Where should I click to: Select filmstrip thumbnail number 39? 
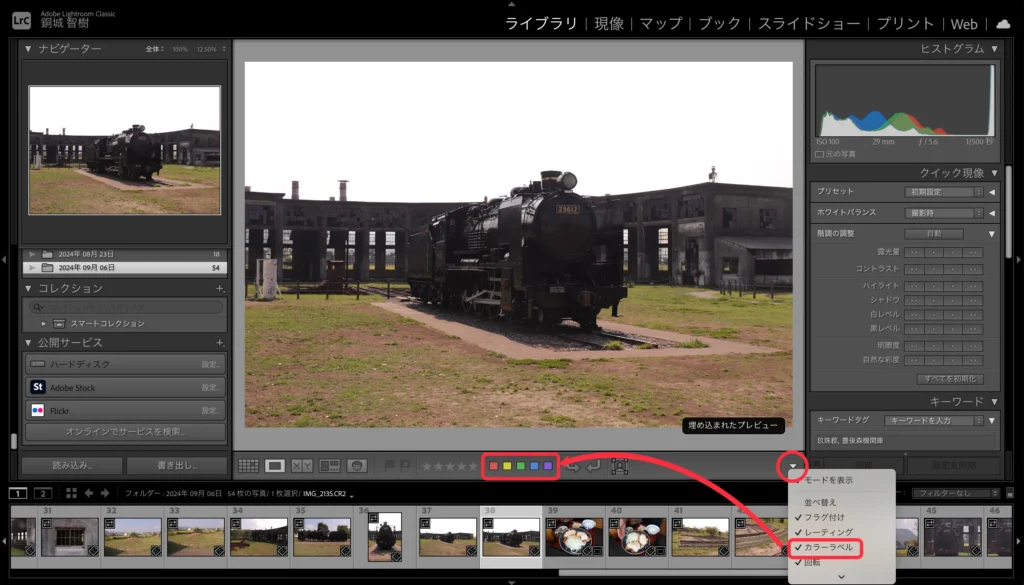click(573, 537)
